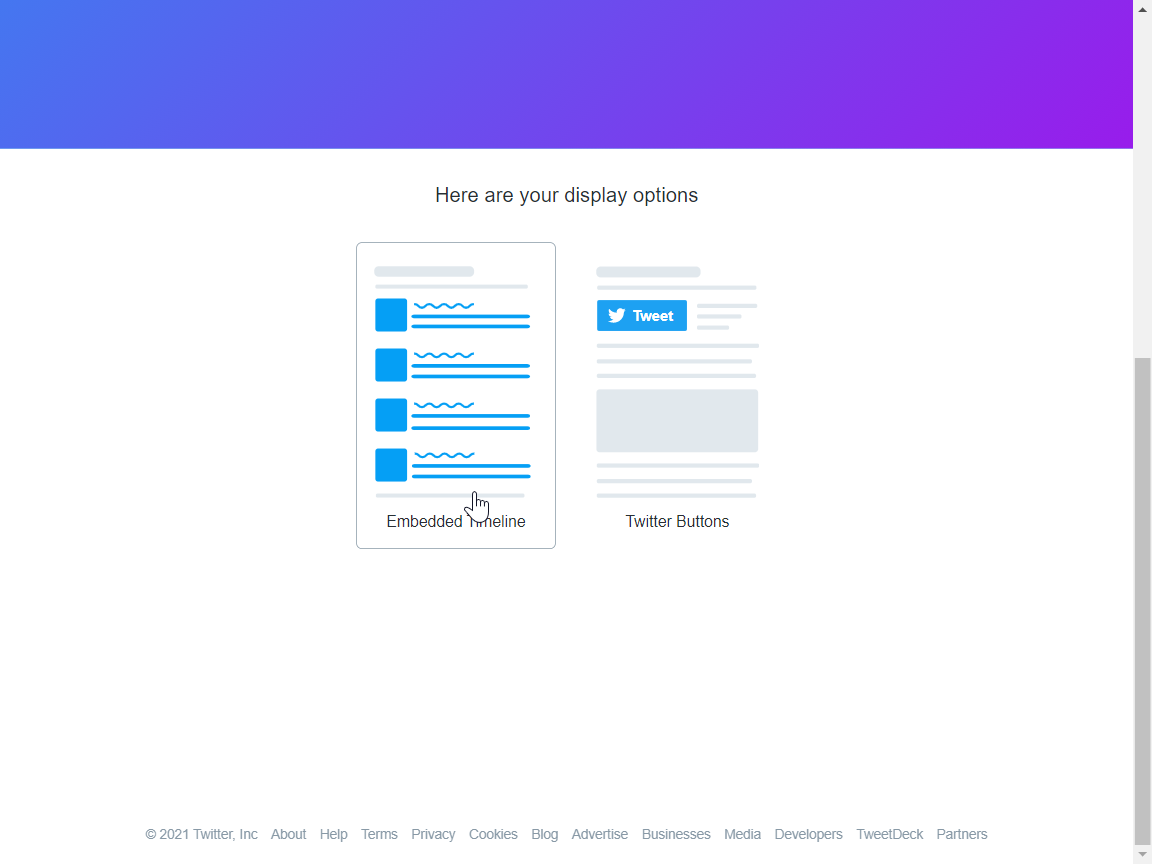This screenshot has width=1152, height=864.
Task: Click the Twitter Buttons text label
Action: [677, 521]
